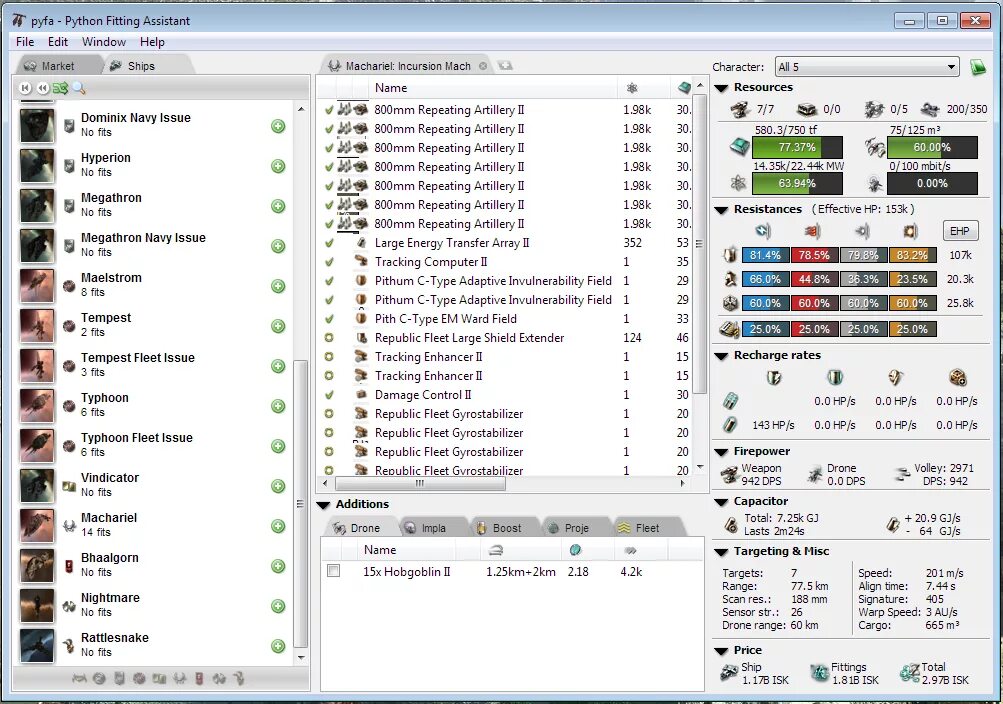1003x704 pixels.
Task: Click the CPU column header icon
Action: pos(684,88)
